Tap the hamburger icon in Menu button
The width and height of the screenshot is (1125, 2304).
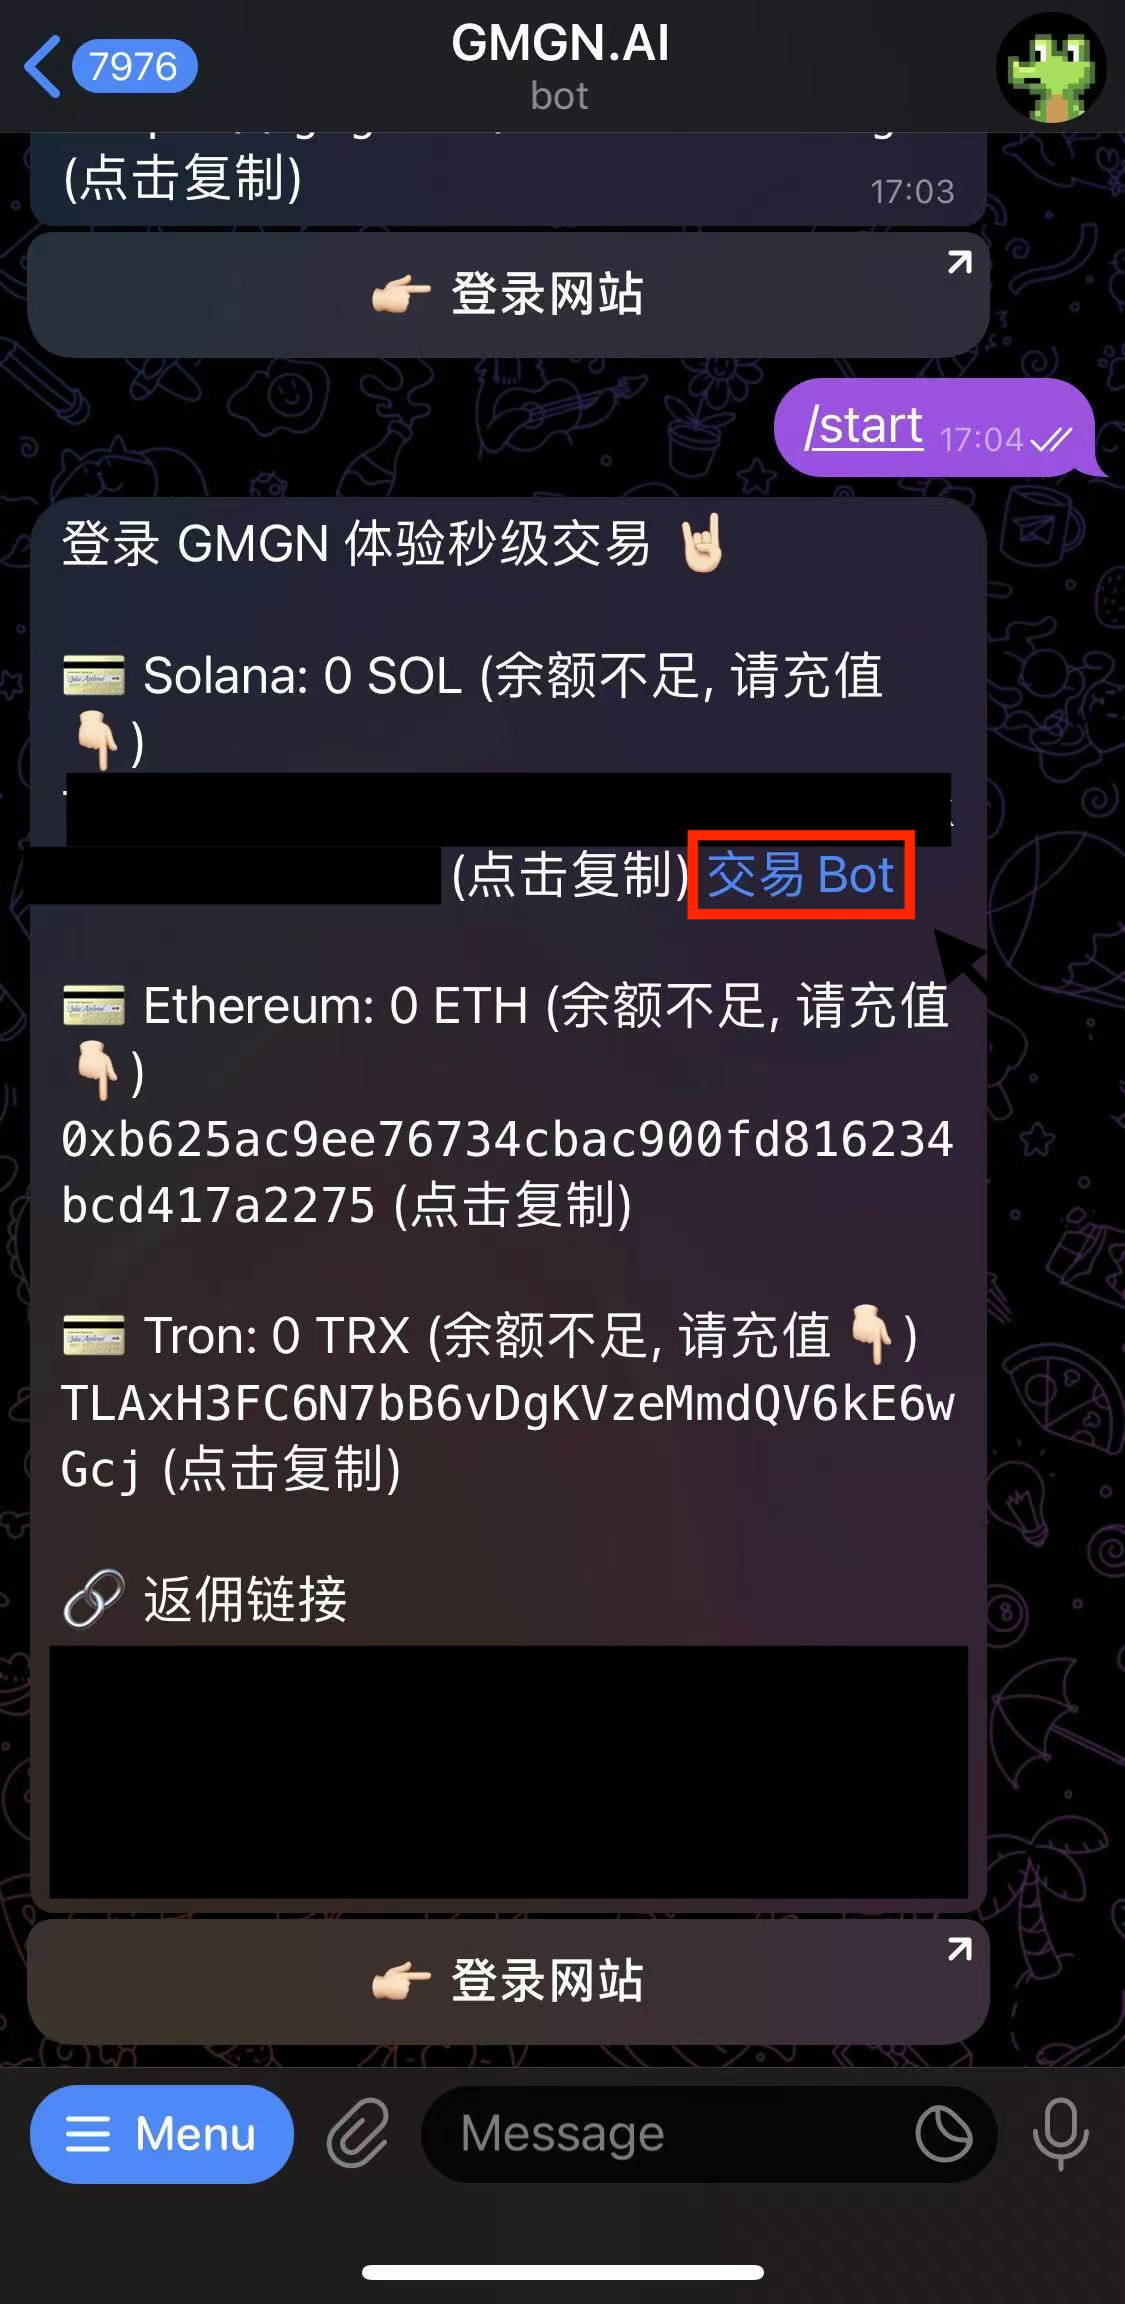(x=88, y=2134)
